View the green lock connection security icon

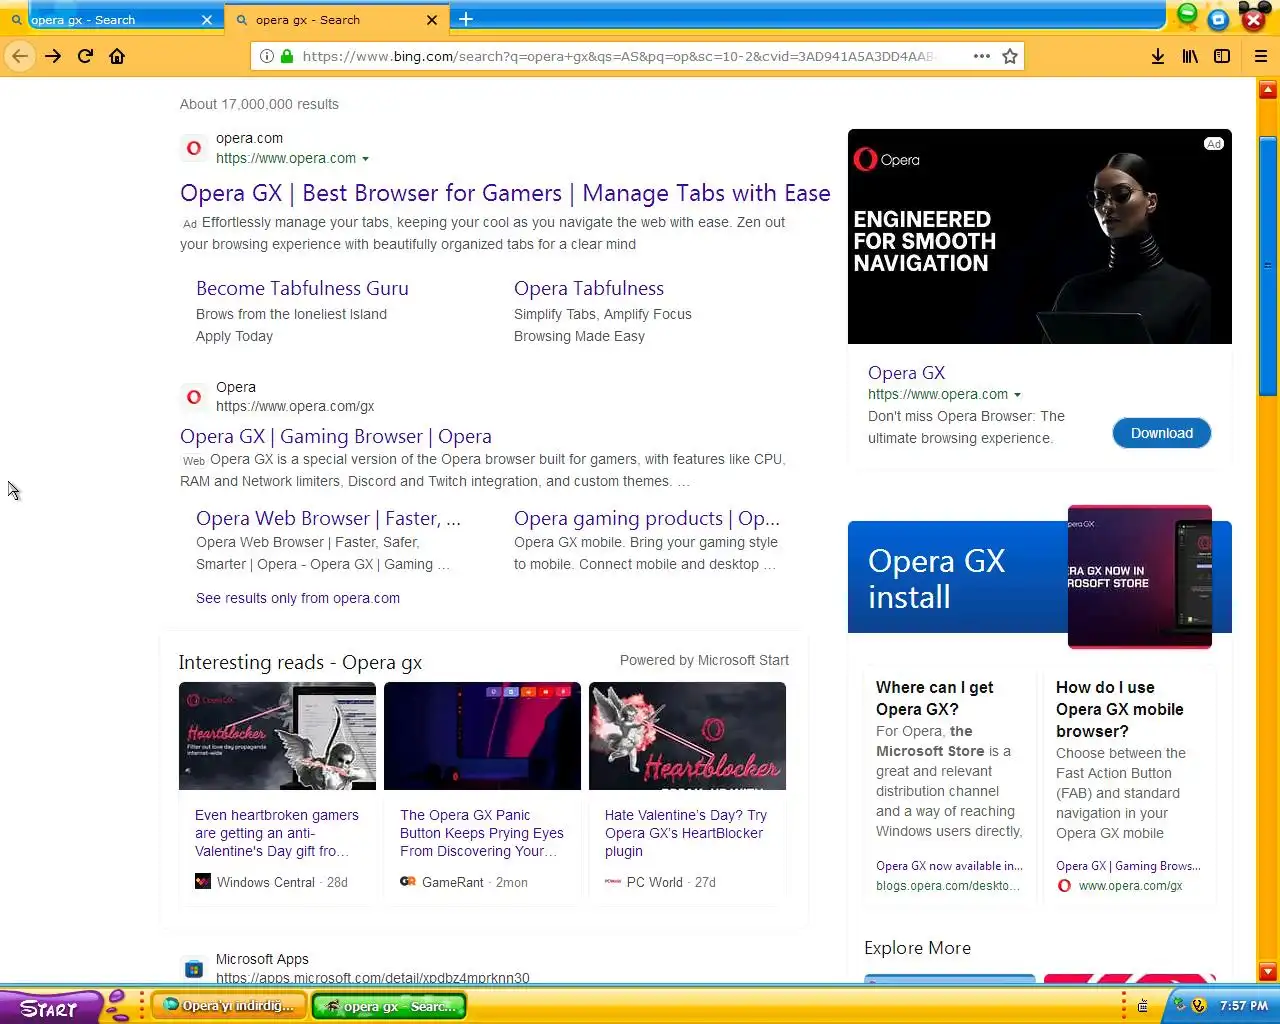(287, 56)
